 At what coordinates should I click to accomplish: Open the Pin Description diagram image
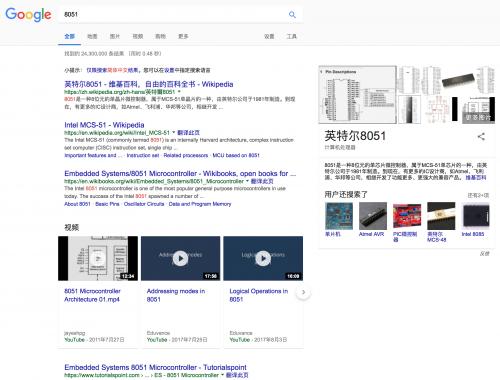coord(357,94)
